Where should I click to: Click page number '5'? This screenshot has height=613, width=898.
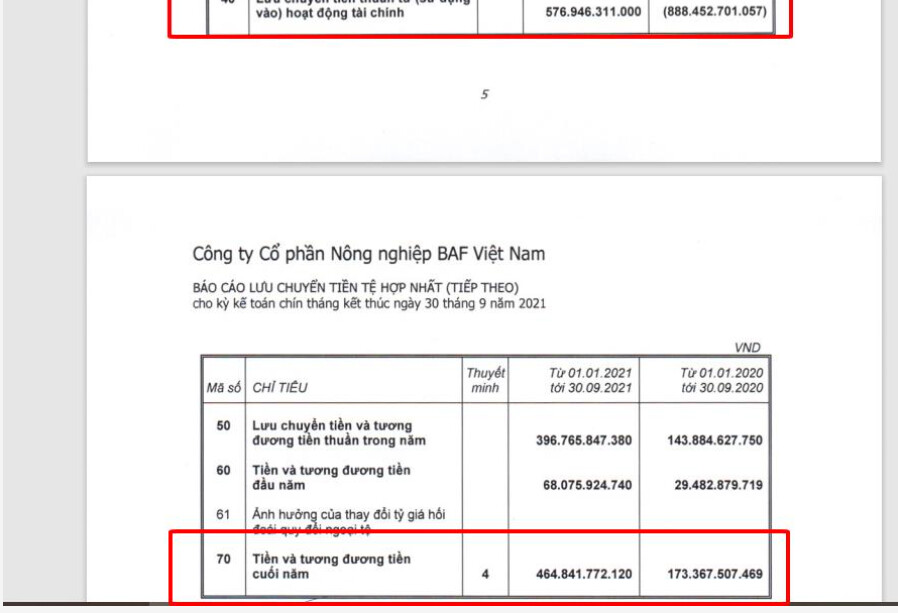[x=485, y=94]
